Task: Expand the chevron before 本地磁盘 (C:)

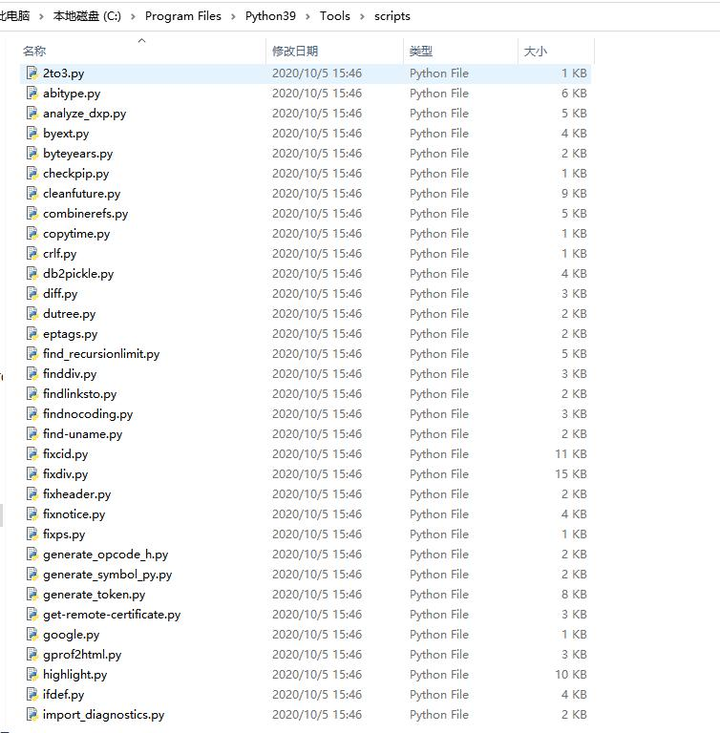Action: click(42, 17)
